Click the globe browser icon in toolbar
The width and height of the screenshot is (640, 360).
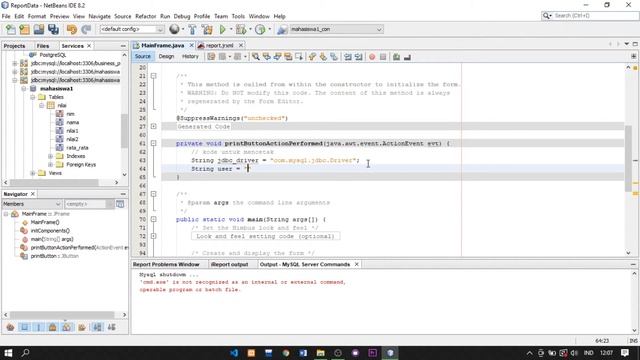tap(174, 29)
